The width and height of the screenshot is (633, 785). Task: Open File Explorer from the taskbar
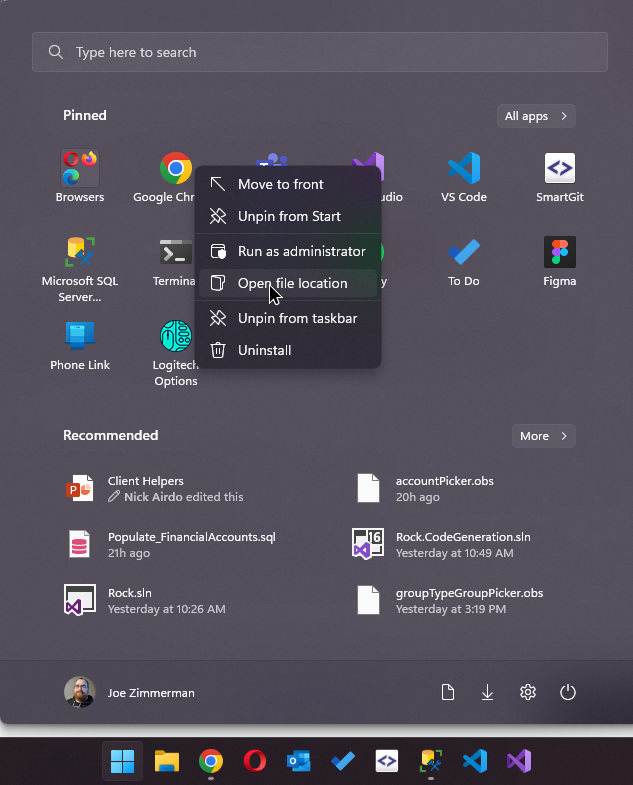tap(167, 761)
